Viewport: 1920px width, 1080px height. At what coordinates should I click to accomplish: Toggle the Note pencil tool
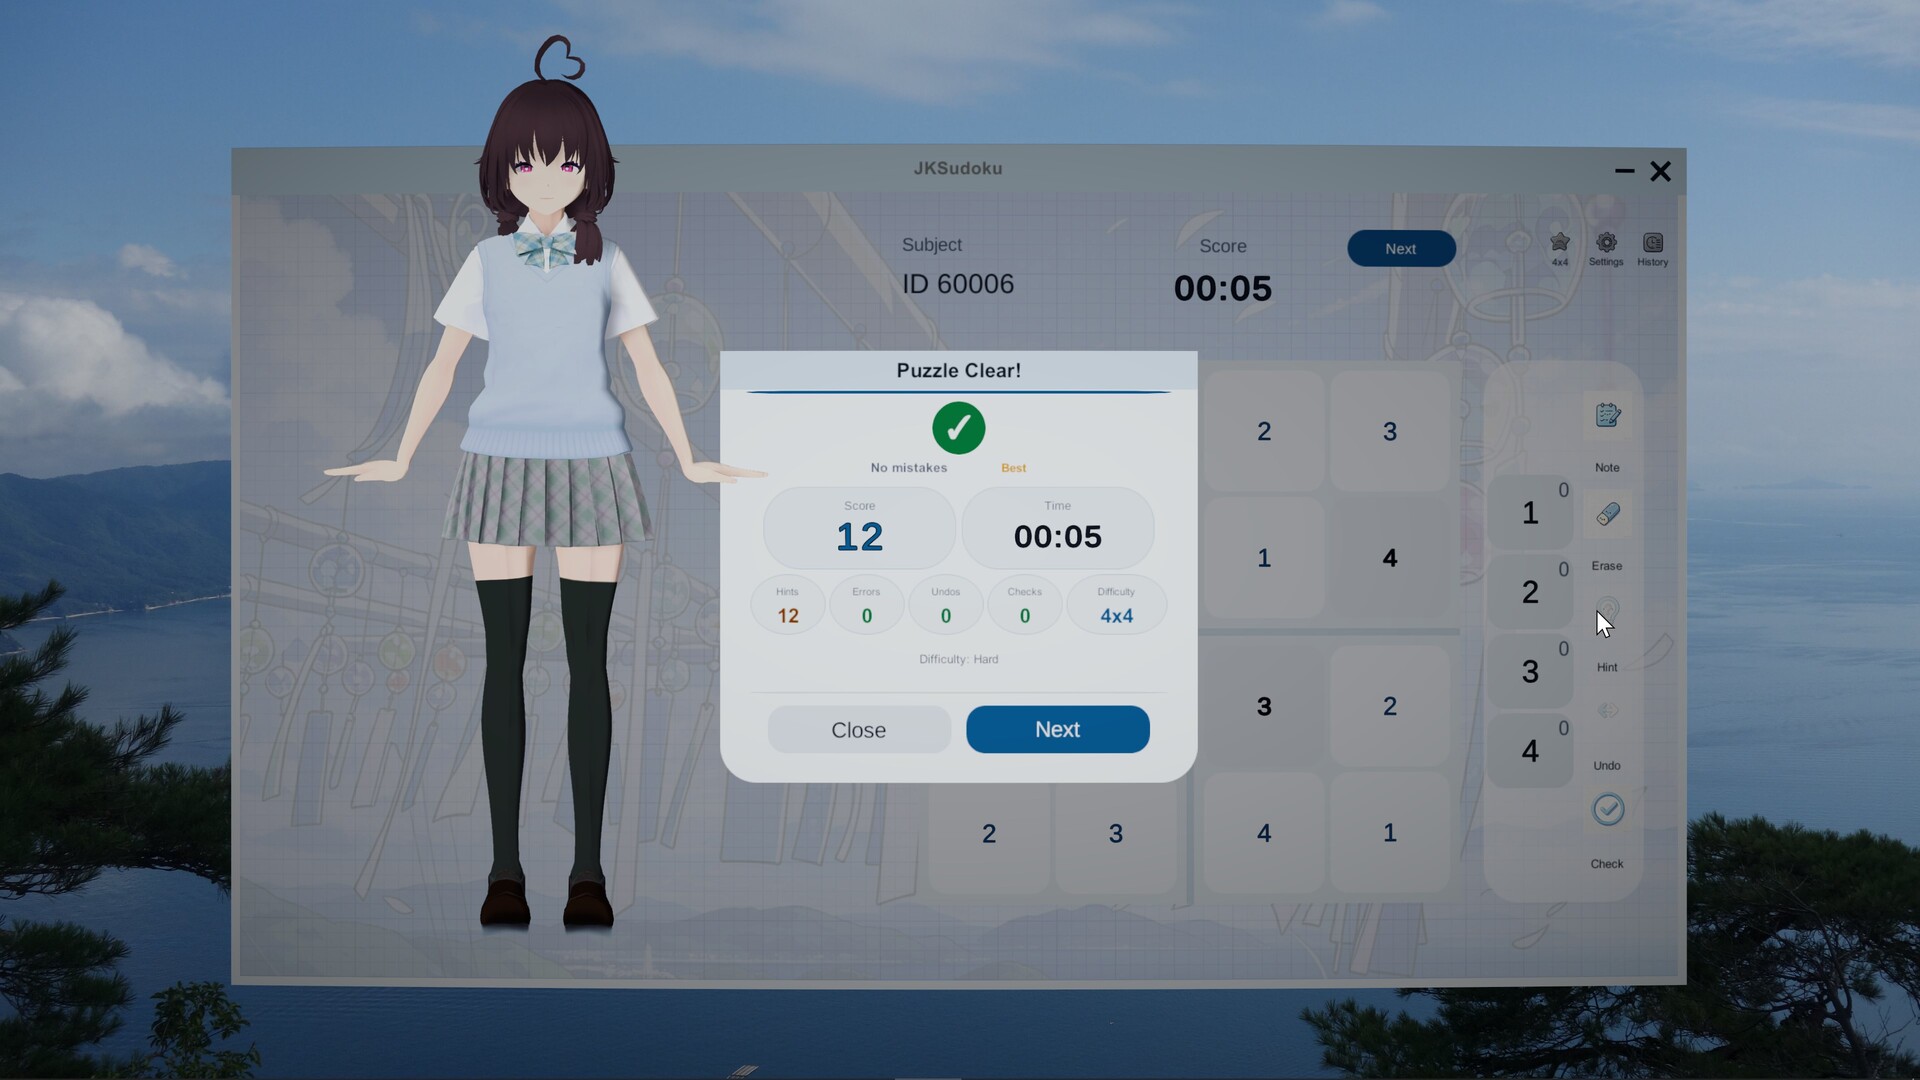tap(1607, 415)
